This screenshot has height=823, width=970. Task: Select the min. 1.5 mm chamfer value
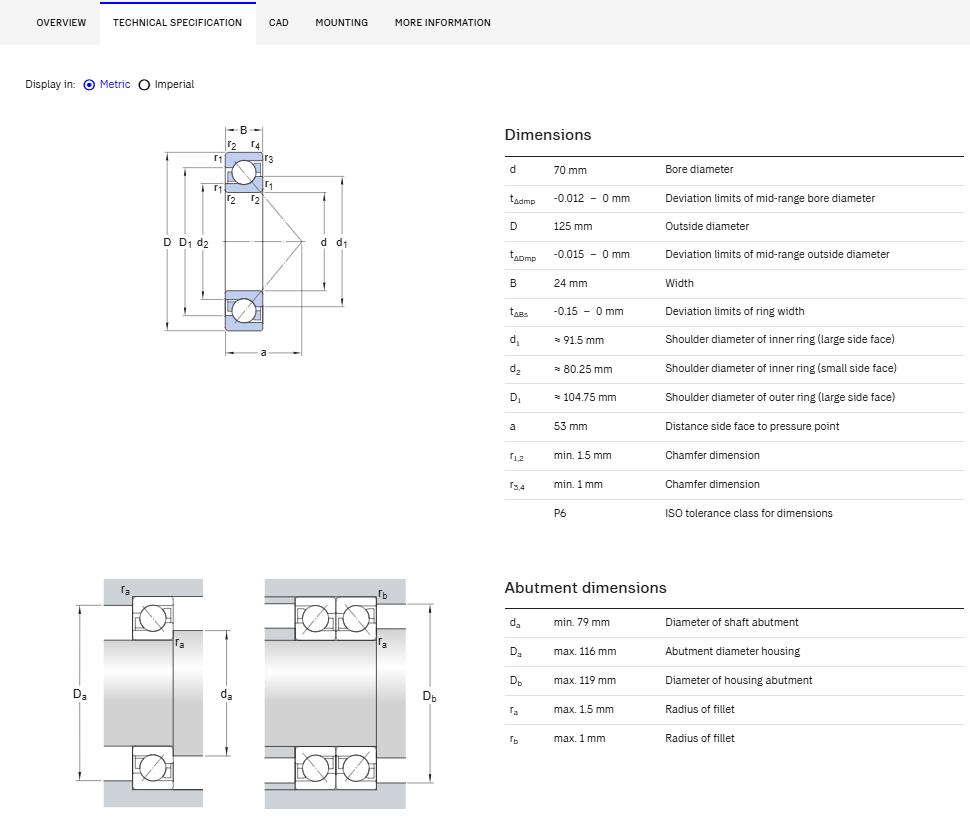(x=582, y=455)
